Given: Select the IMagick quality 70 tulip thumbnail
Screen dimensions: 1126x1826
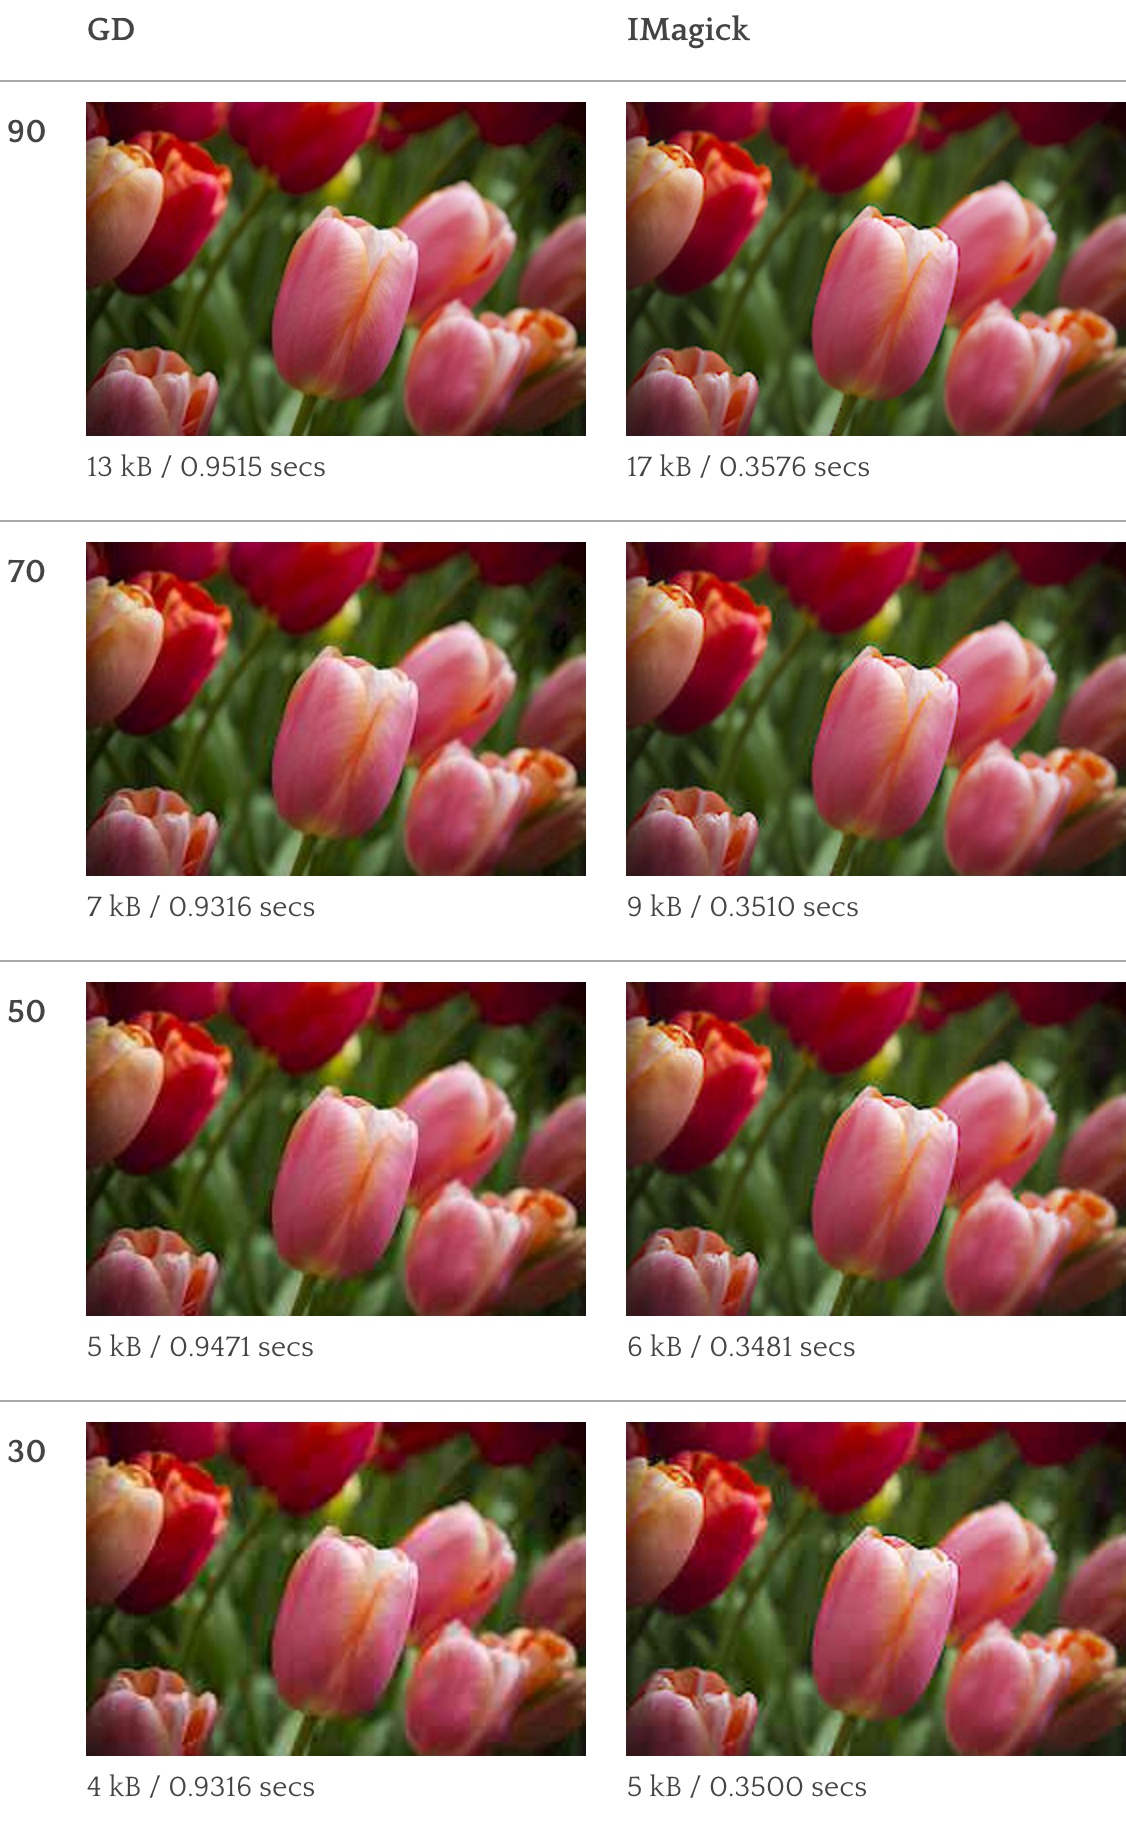Looking at the screenshot, I should pyautogui.click(x=876, y=709).
